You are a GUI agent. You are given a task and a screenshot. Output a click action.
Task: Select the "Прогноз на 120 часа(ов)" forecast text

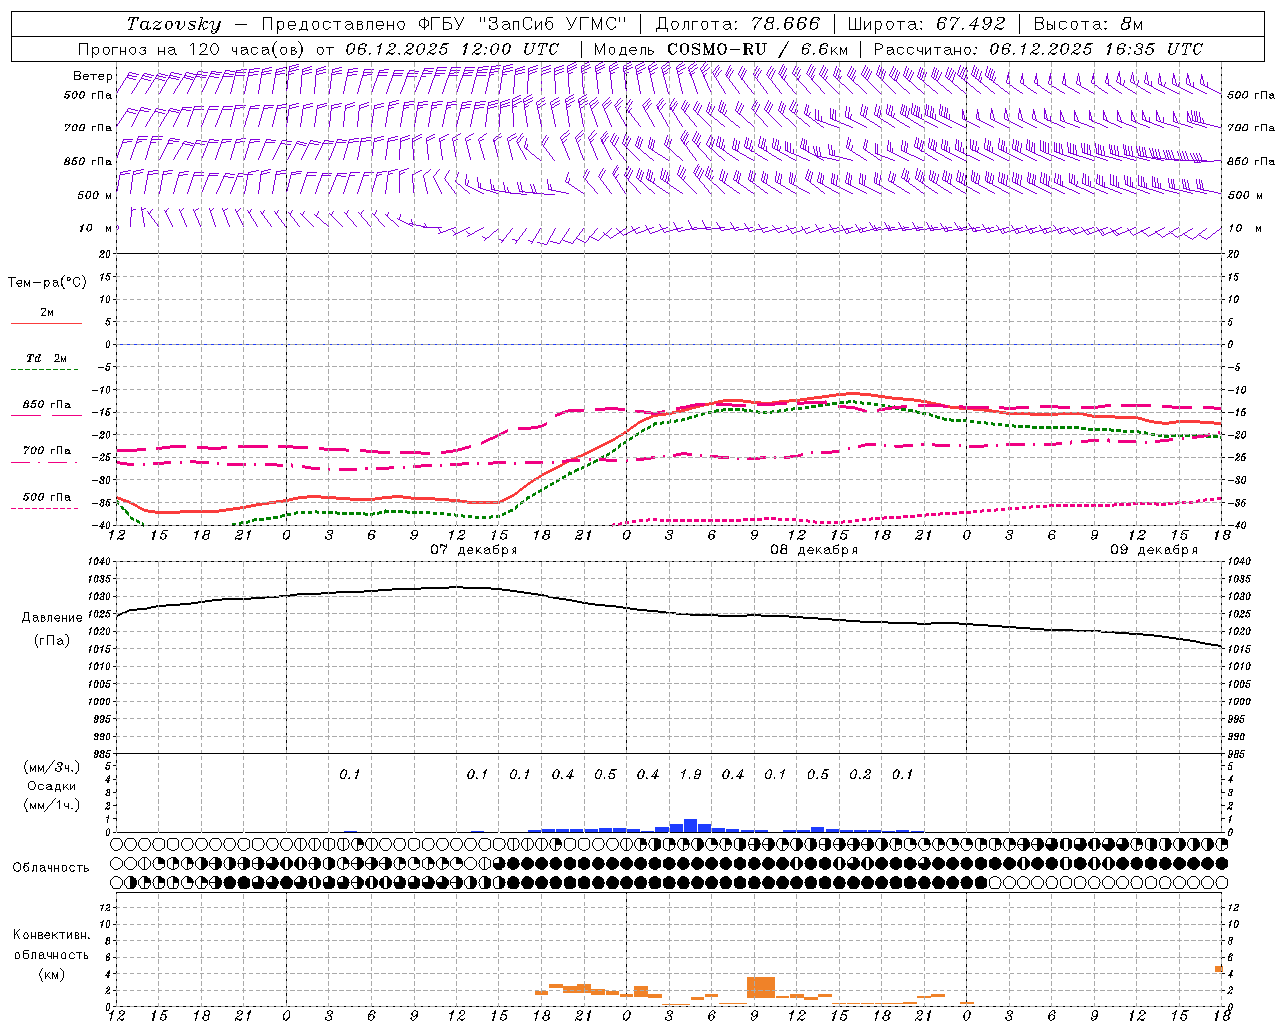pyautogui.click(x=193, y=49)
